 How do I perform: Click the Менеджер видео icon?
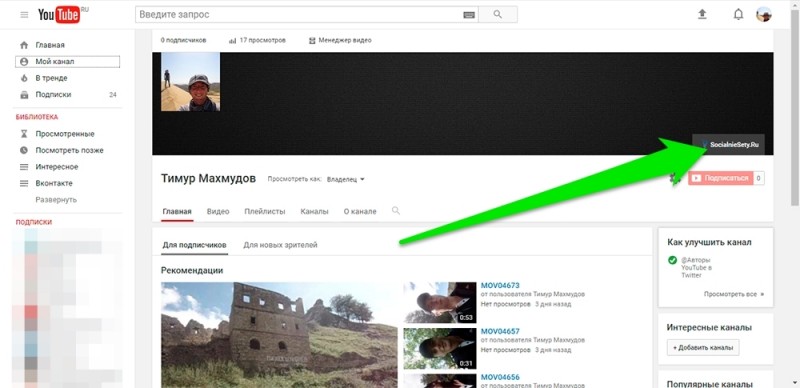tap(312, 40)
